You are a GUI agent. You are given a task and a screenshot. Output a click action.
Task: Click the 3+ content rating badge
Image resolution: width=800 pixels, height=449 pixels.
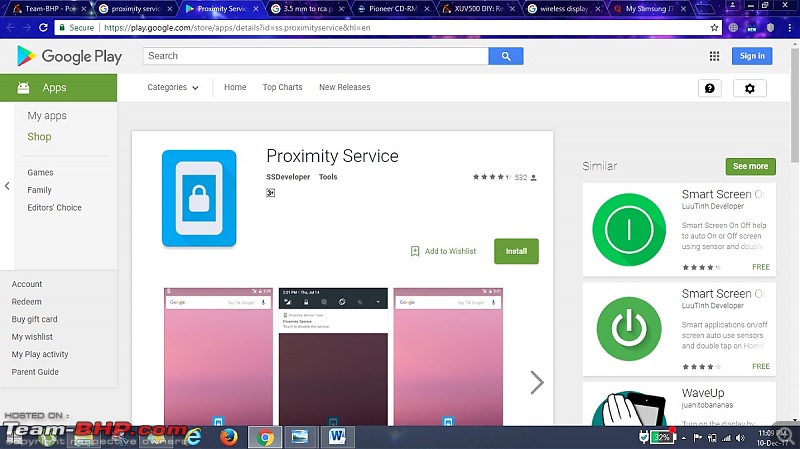(270, 193)
